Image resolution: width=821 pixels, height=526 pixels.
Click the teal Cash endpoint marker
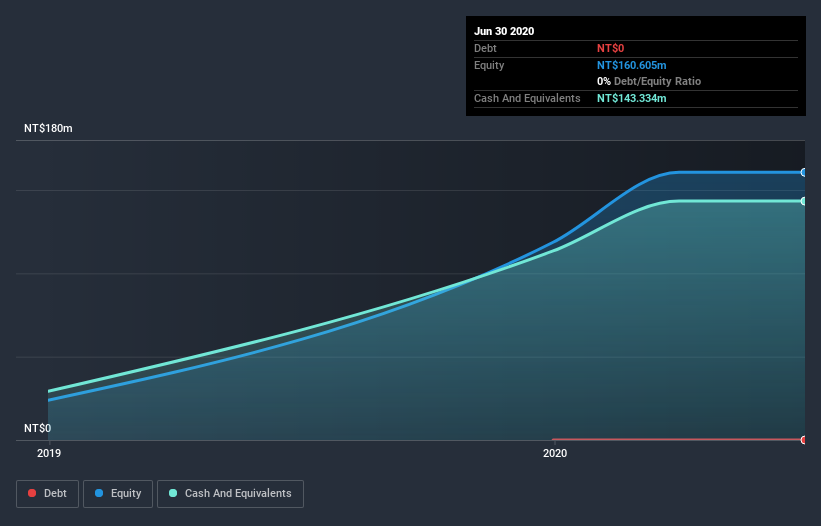[803, 201]
